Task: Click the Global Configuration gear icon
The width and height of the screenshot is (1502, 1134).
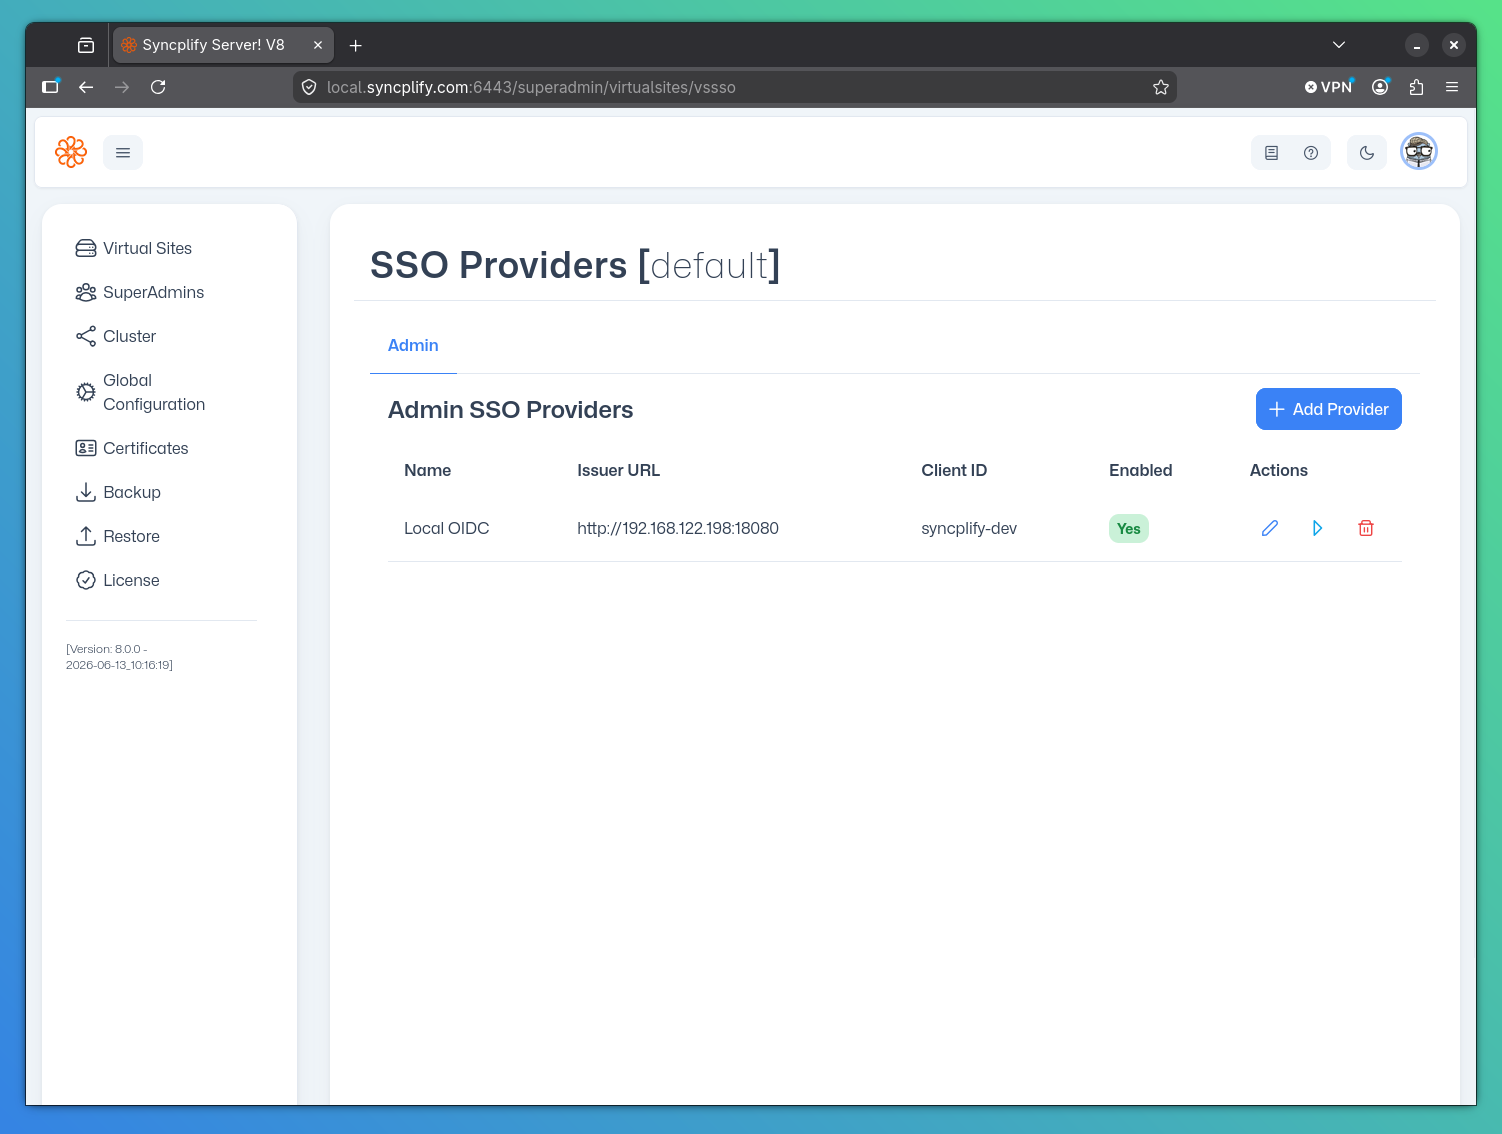Action: (x=86, y=392)
